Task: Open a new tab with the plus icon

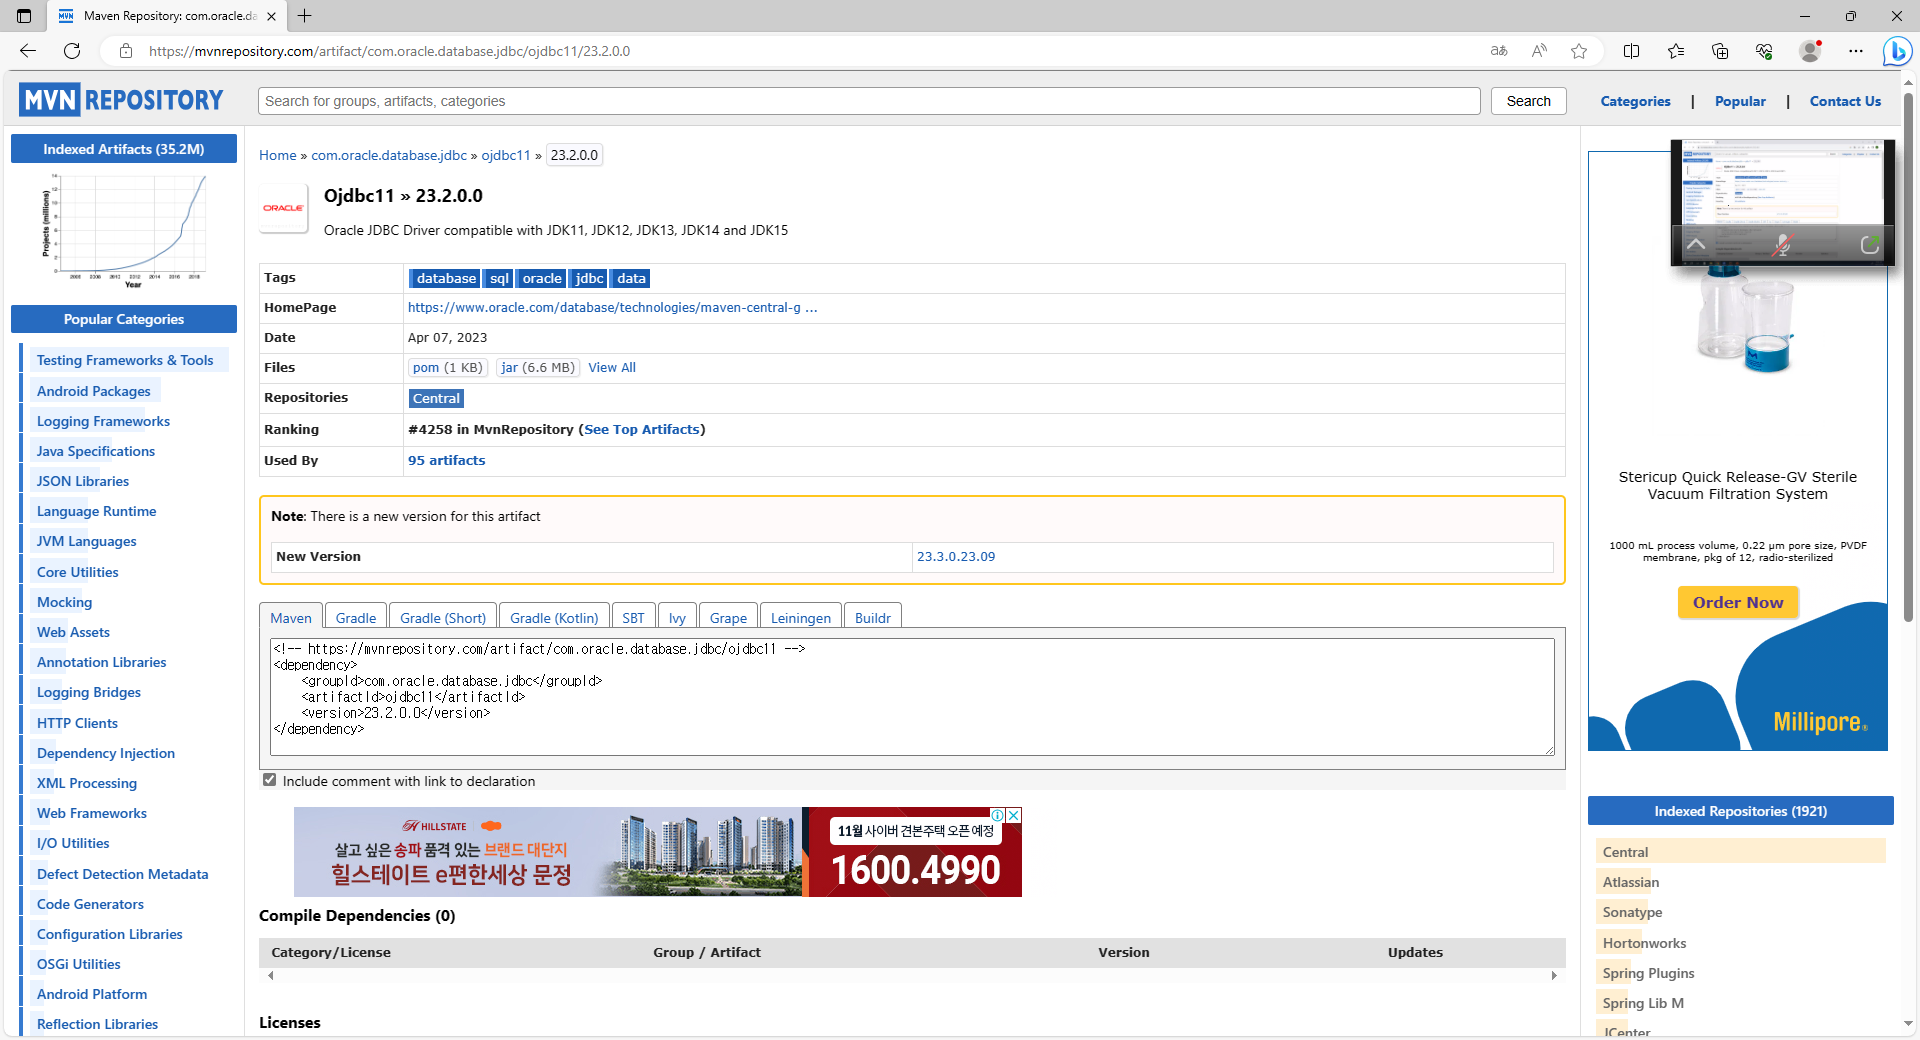Action: [305, 16]
